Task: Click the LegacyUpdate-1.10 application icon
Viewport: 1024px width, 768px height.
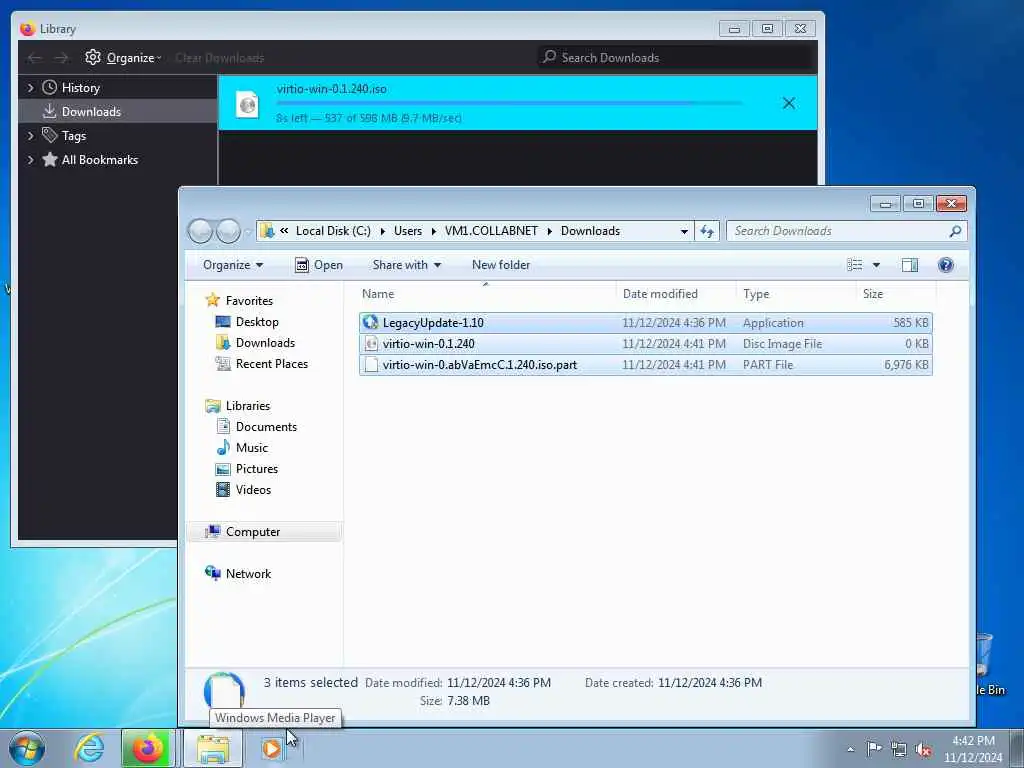Action: pyautogui.click(x=371, y=322)
